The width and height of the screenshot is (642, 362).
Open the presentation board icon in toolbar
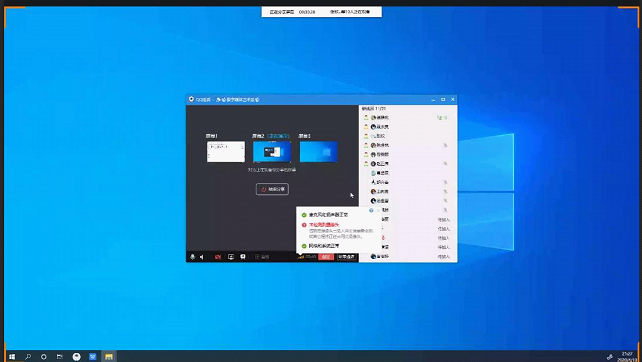[243, 257]
